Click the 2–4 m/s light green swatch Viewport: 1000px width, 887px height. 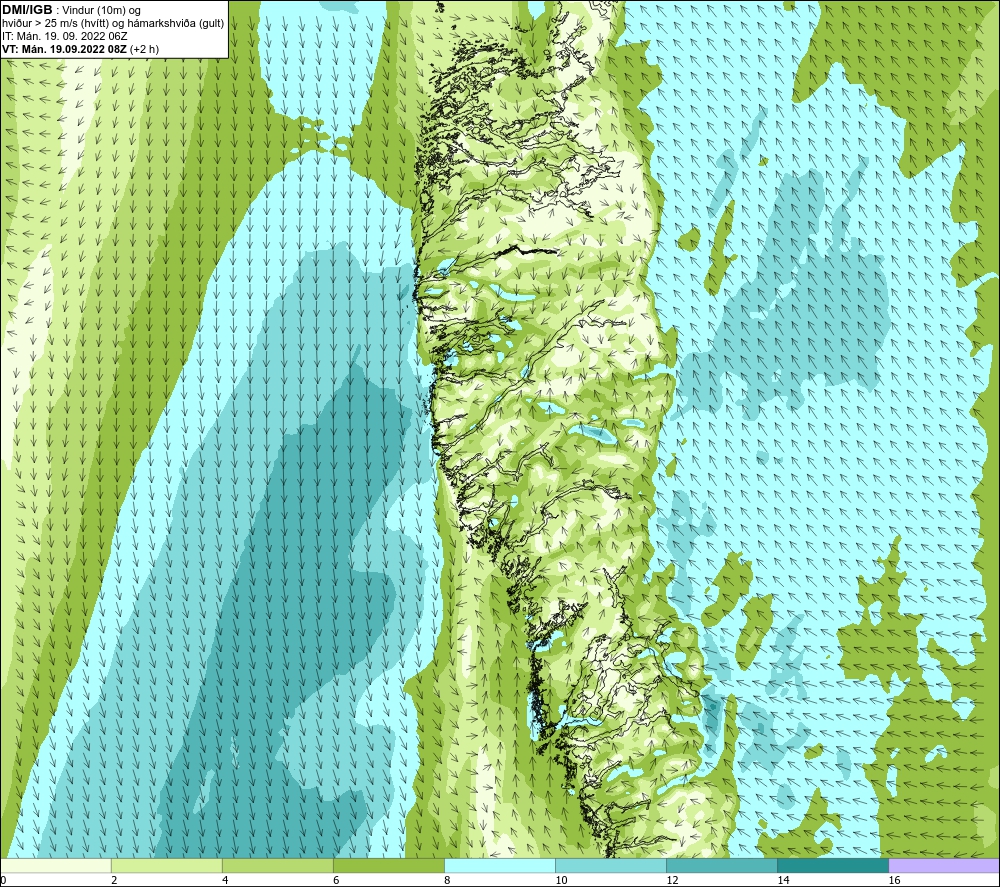pyautogui.click(x=167, y=866)
